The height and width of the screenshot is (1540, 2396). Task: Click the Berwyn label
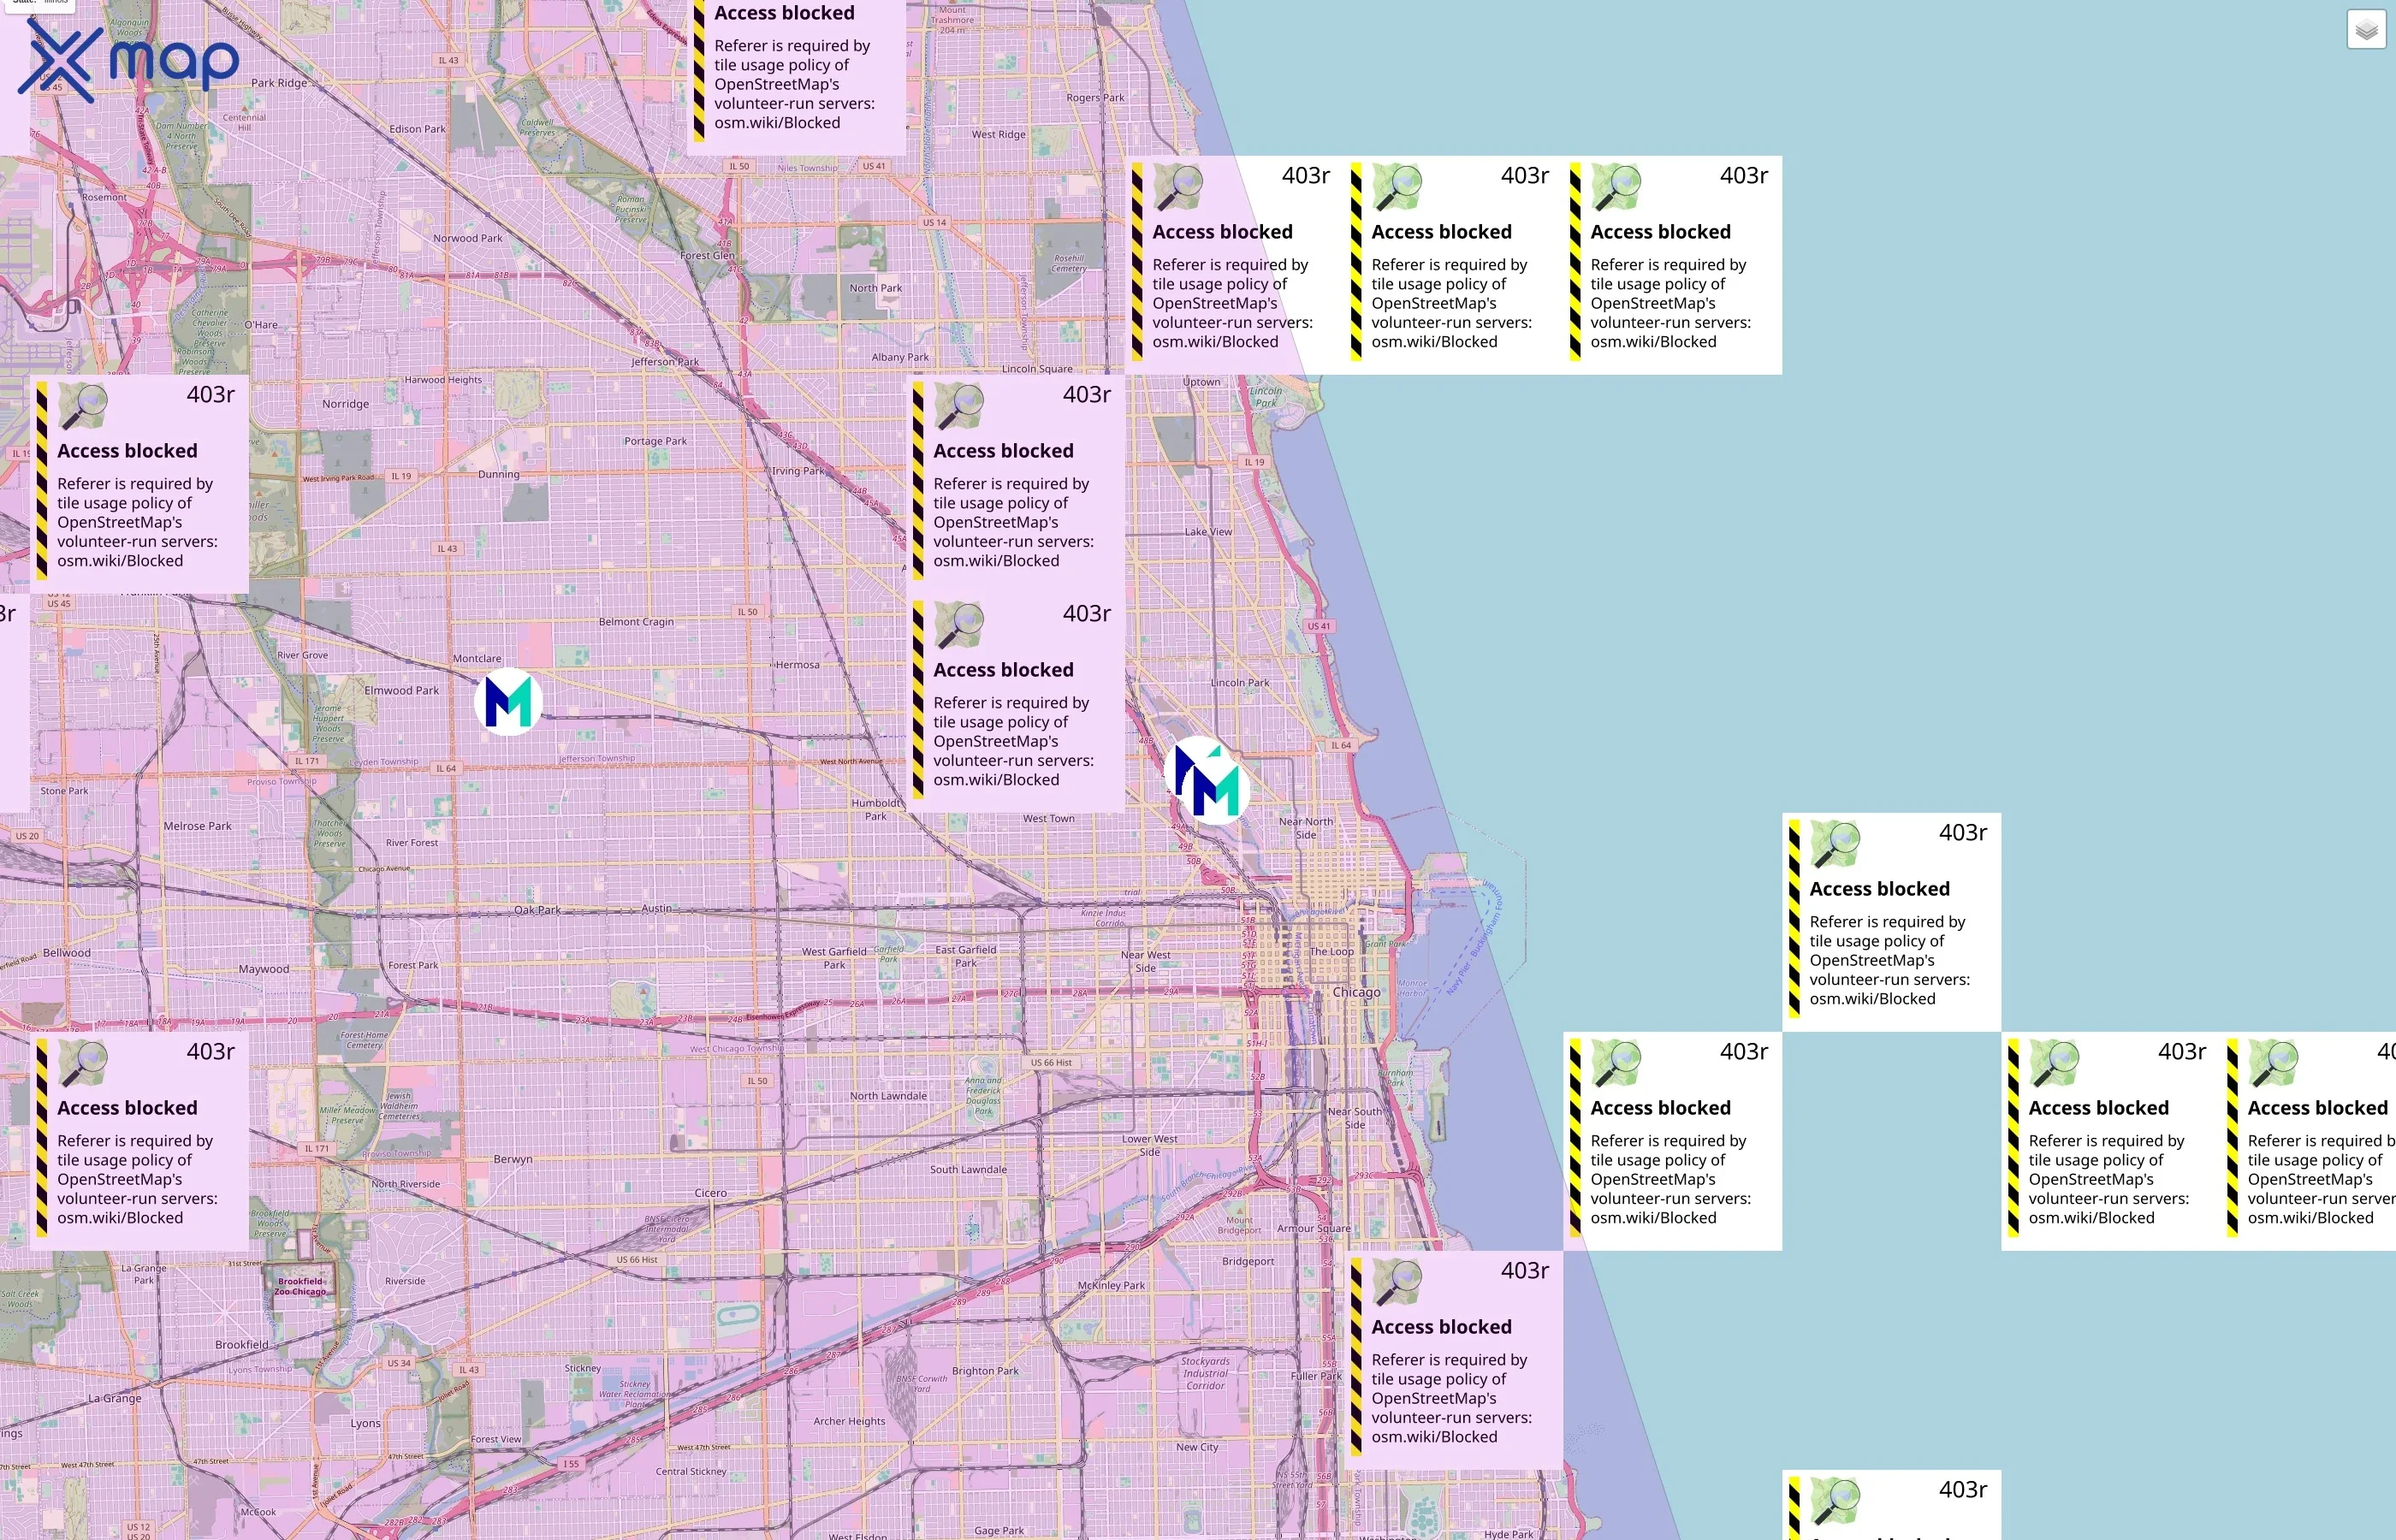coord(513,1159)
